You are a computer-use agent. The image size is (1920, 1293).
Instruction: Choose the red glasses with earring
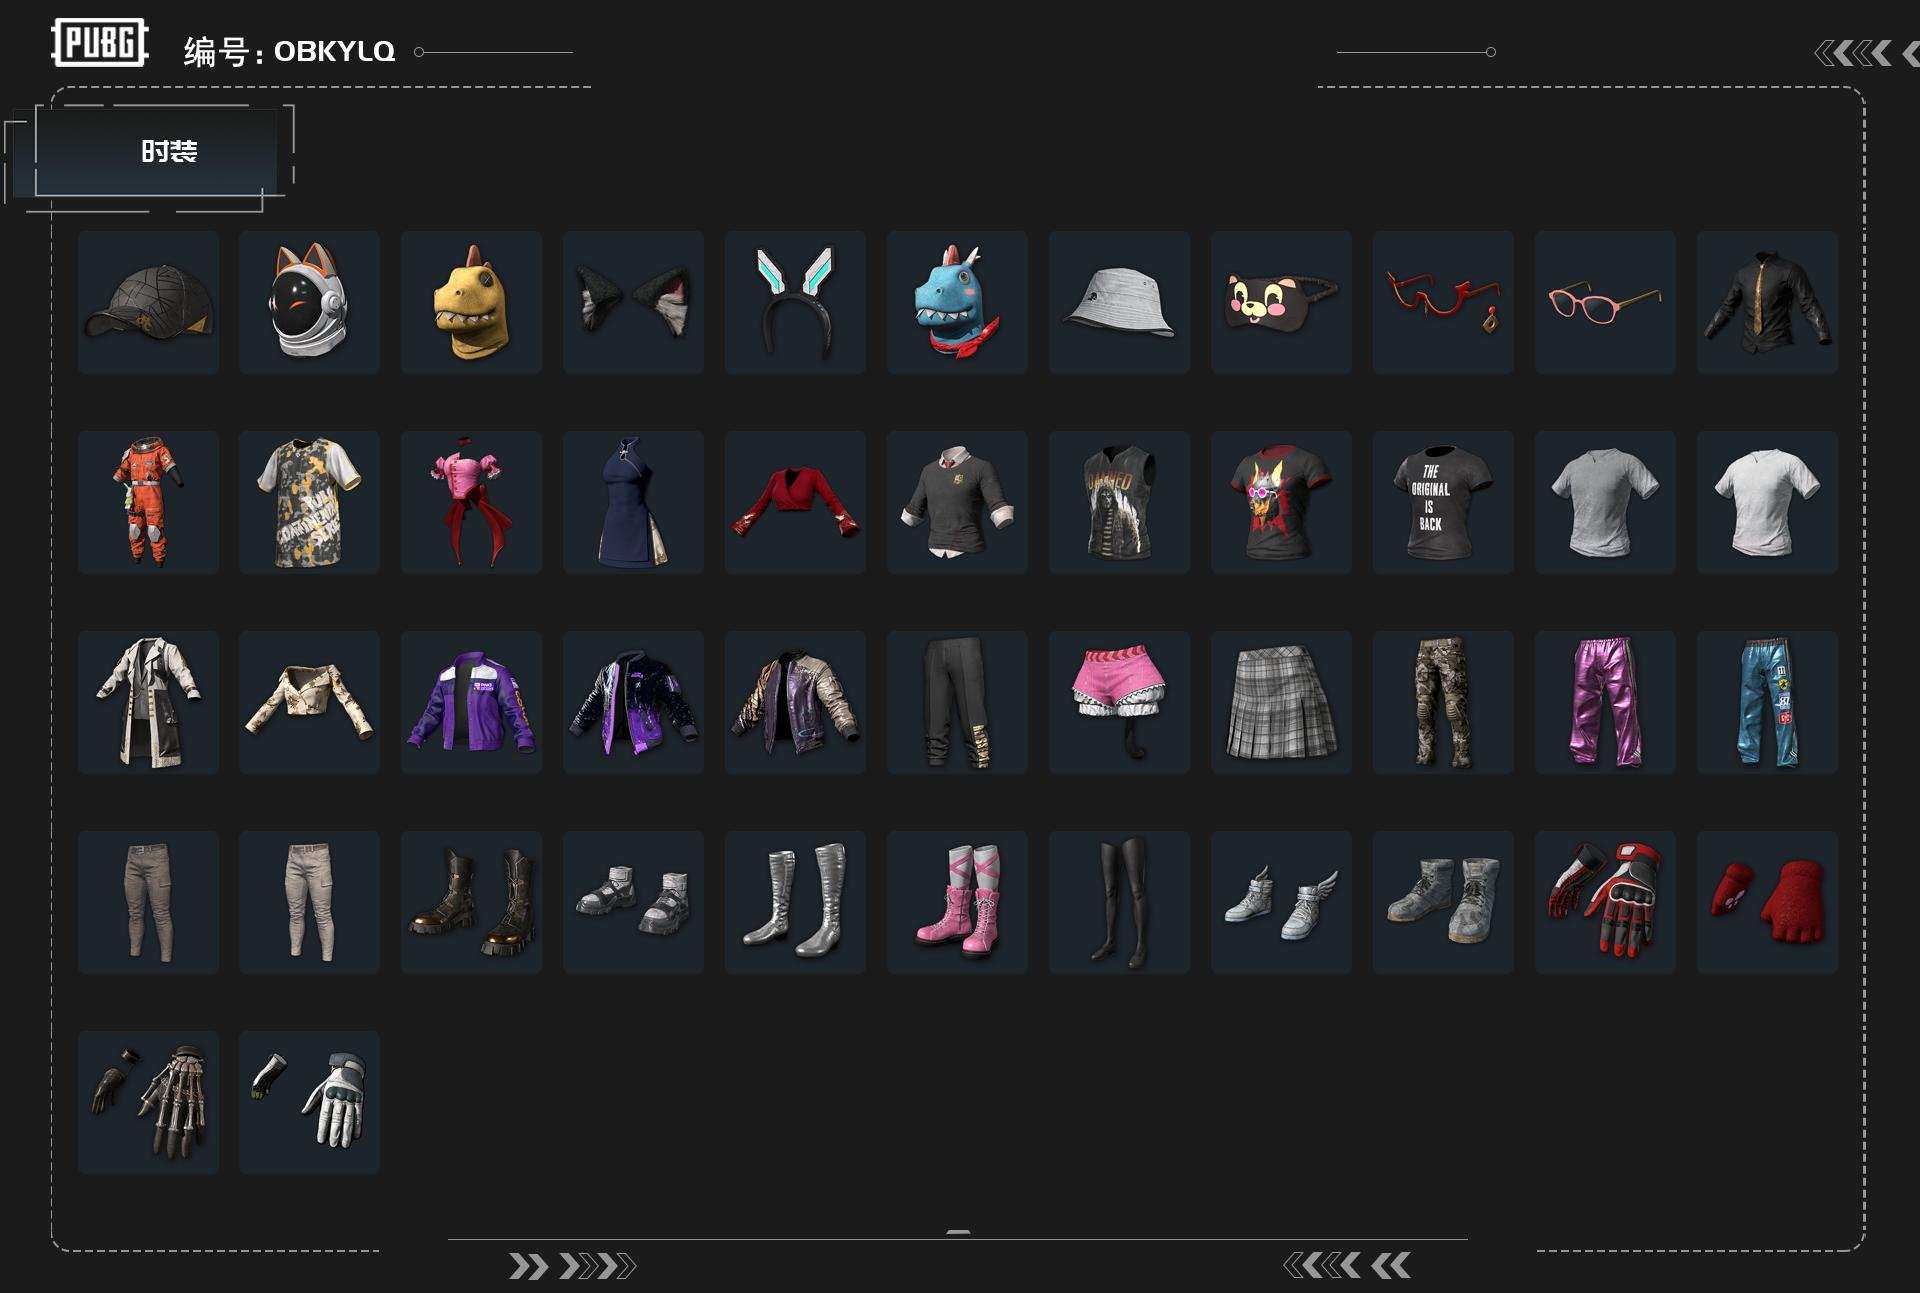click(x=1443, y=302)
